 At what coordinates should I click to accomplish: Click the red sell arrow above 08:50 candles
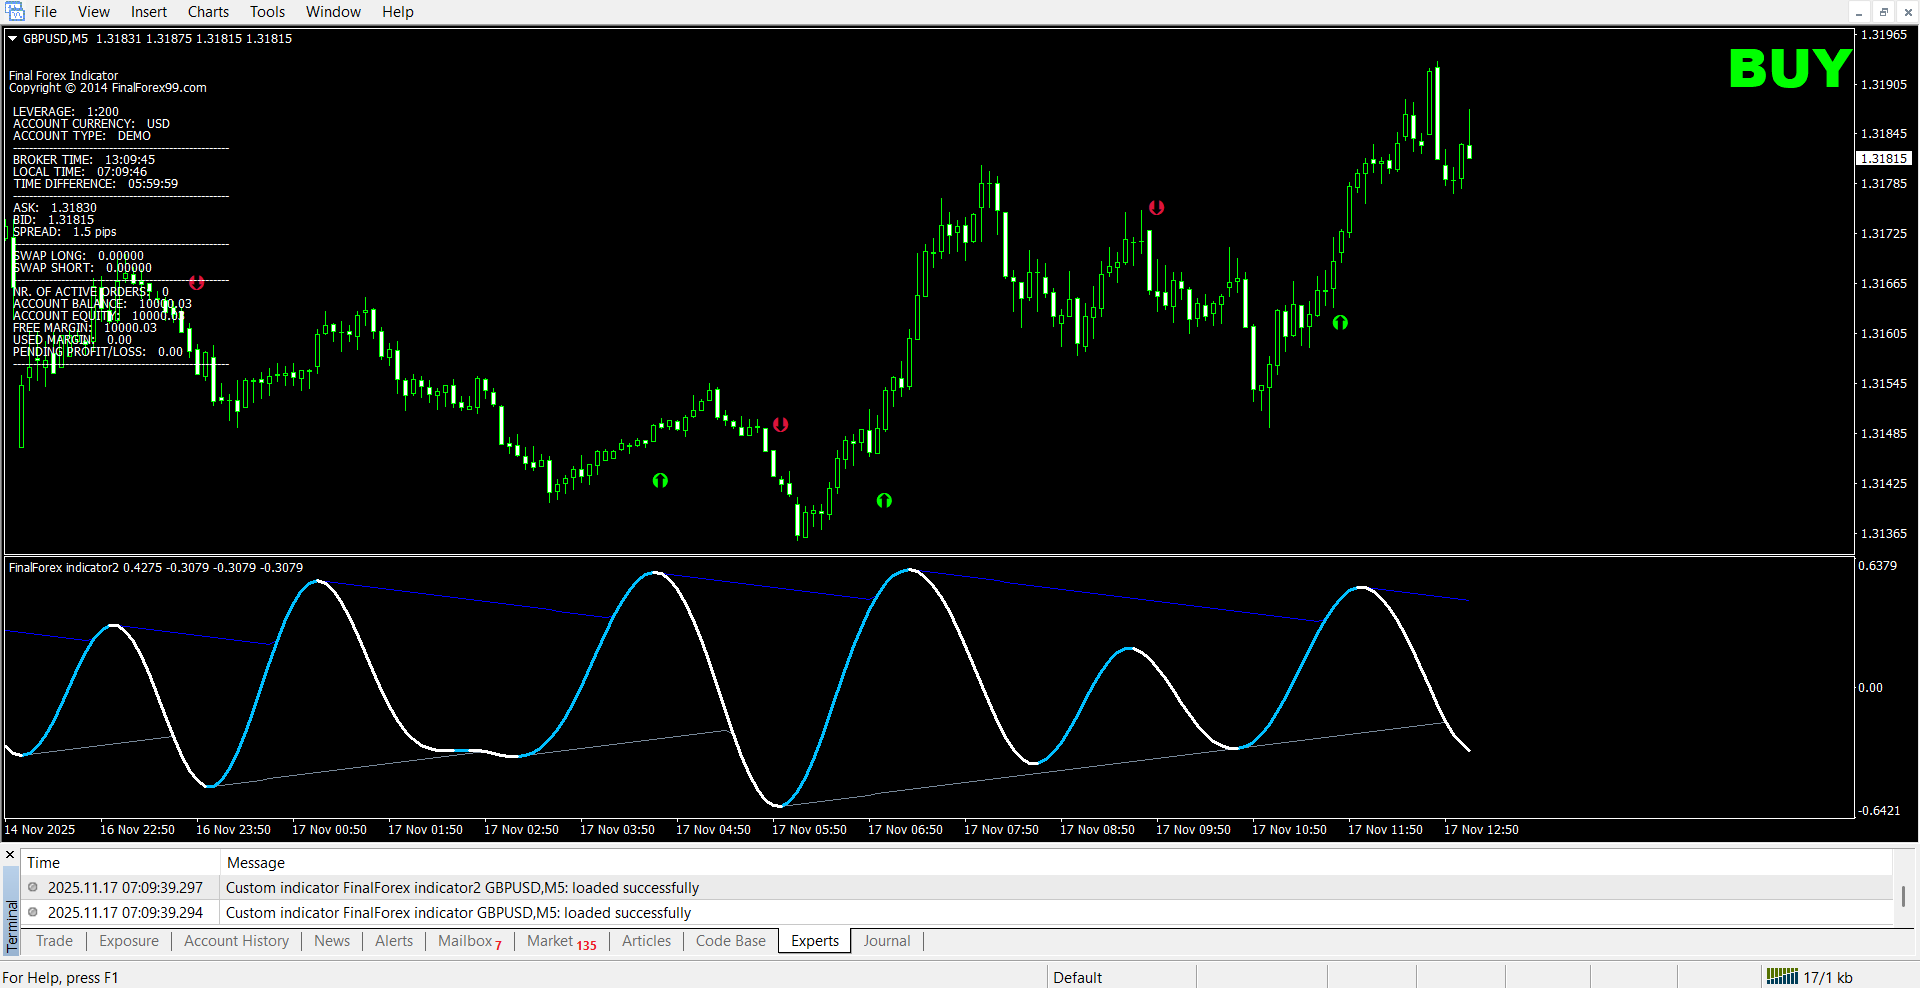tap(1156, 208)
